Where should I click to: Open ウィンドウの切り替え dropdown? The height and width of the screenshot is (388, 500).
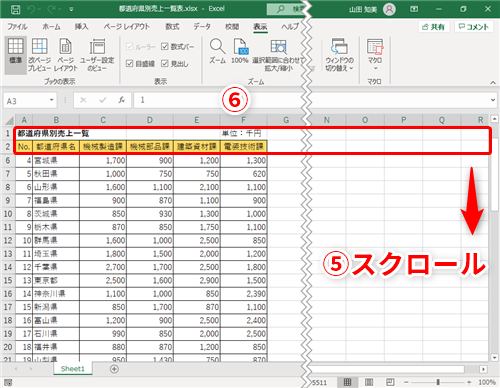[x=339, y=55]
